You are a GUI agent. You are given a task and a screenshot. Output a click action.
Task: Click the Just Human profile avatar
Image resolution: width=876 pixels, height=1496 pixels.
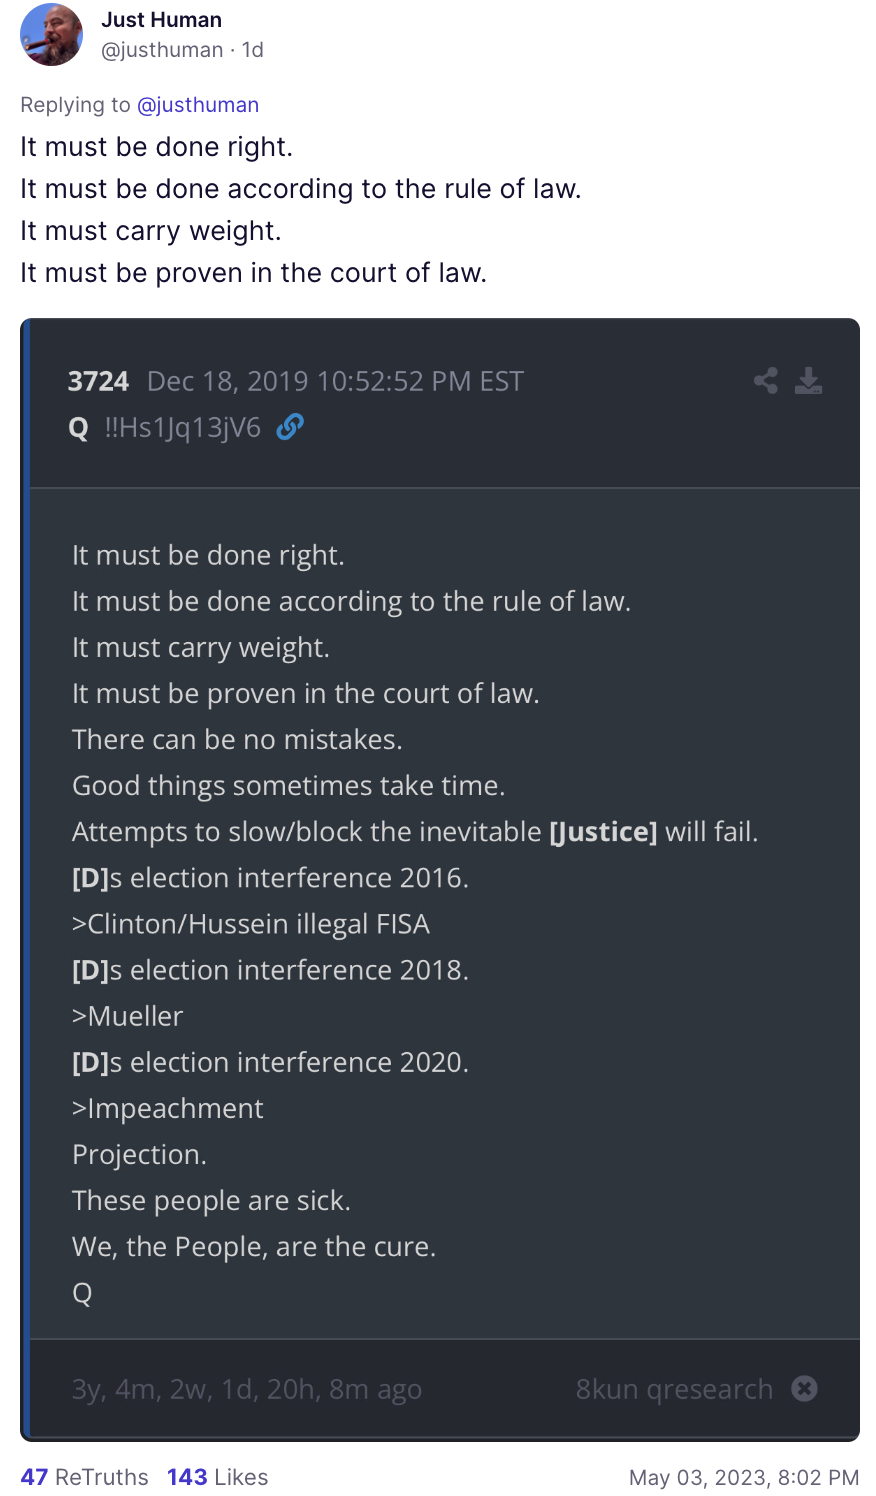(51, 35)
